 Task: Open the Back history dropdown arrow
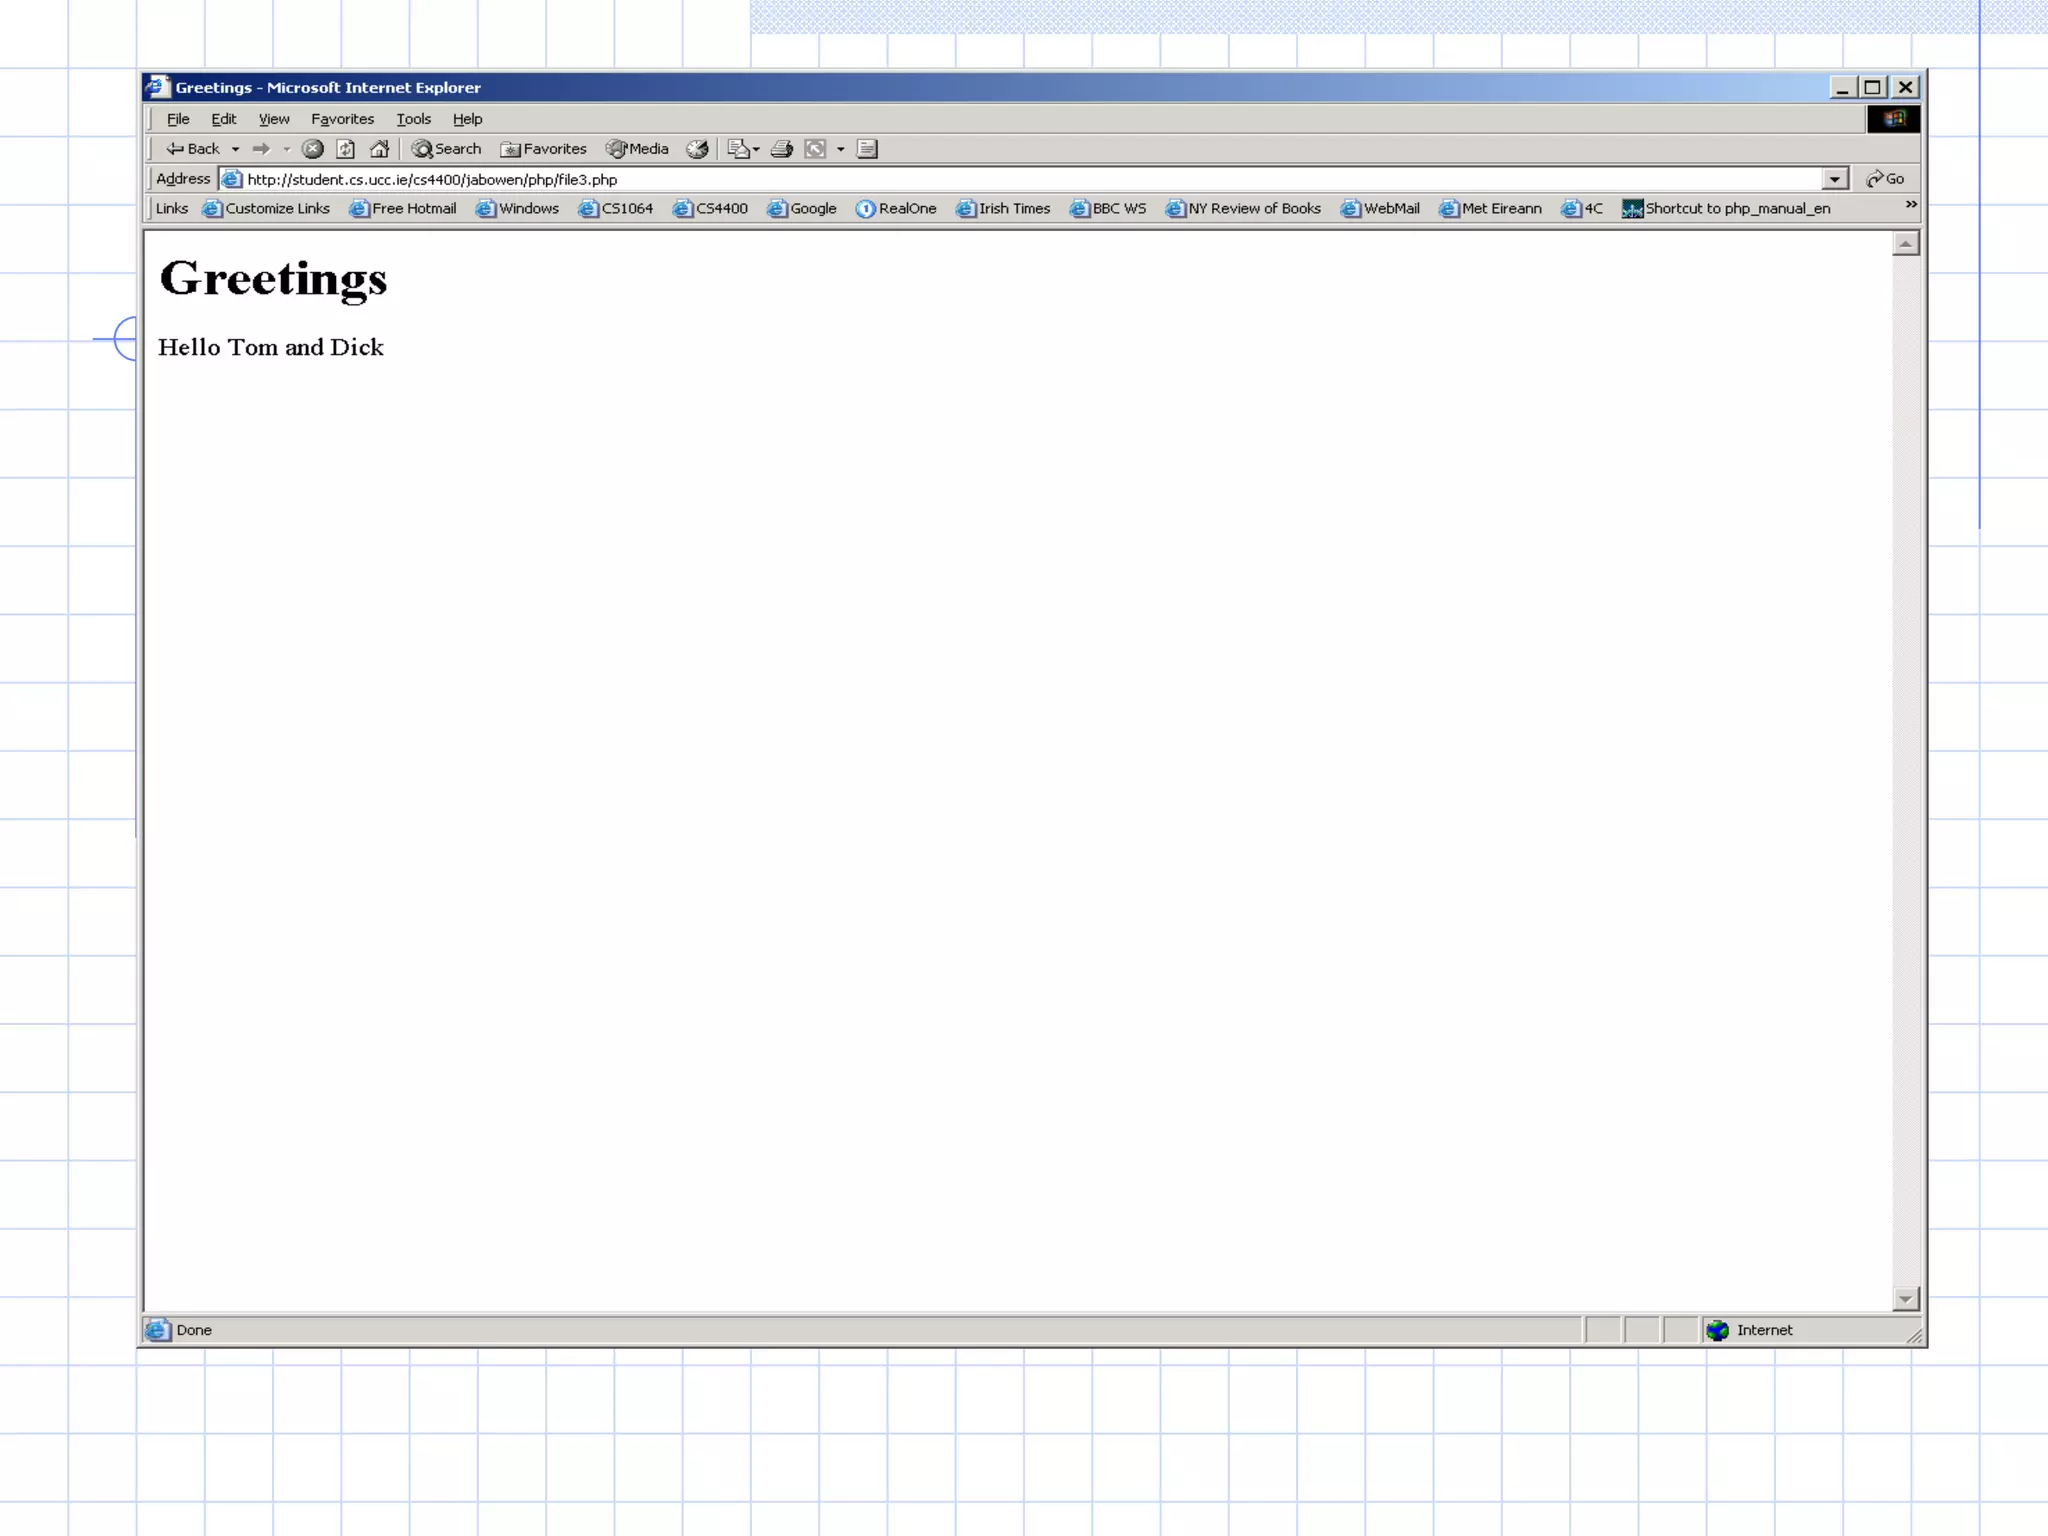236,149
